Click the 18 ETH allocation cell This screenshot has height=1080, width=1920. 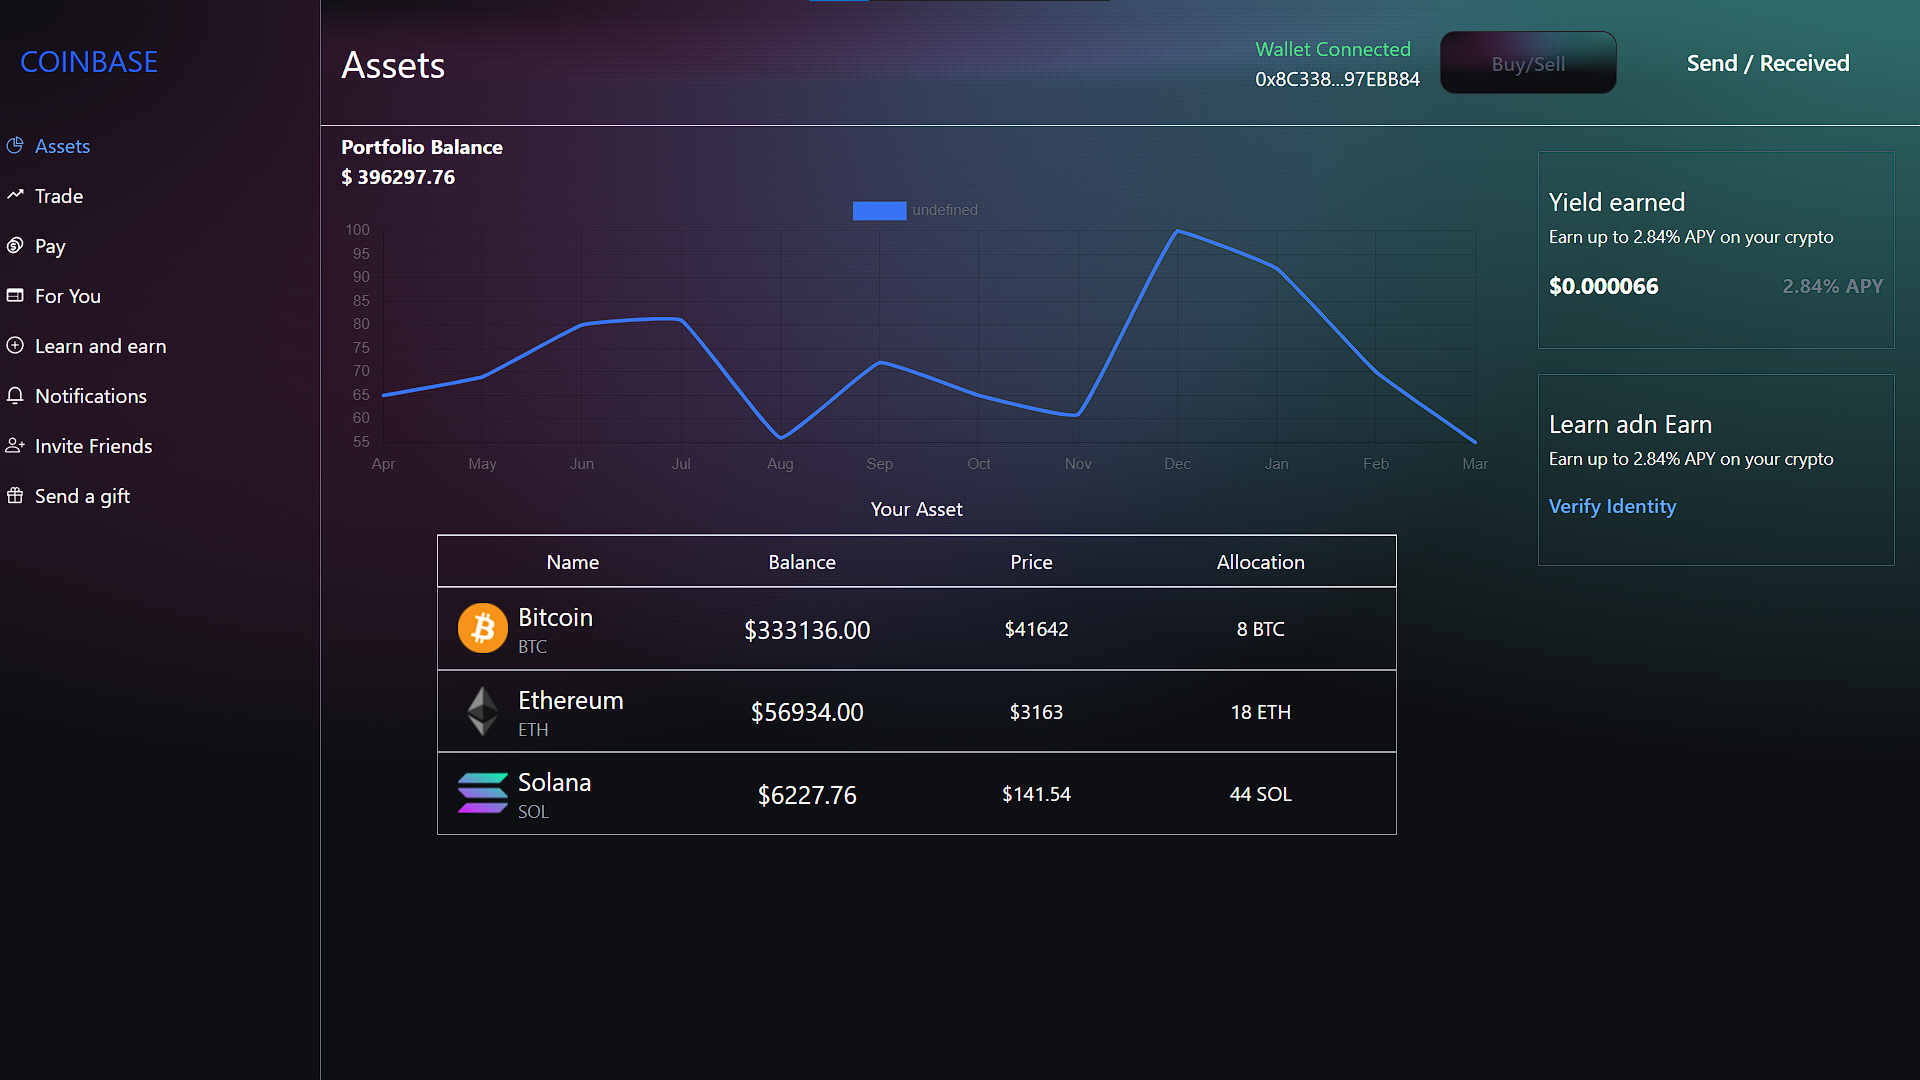(x=1260, y=712)
